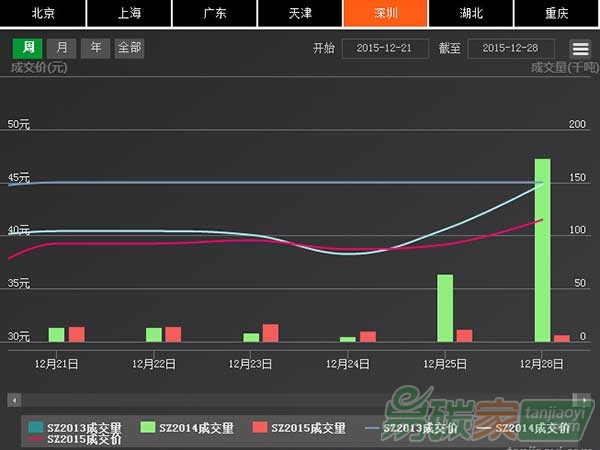Select the 周 (week) range button
Image resolution: width=600 pixels, height=450 pixels.
coord(28,47)
